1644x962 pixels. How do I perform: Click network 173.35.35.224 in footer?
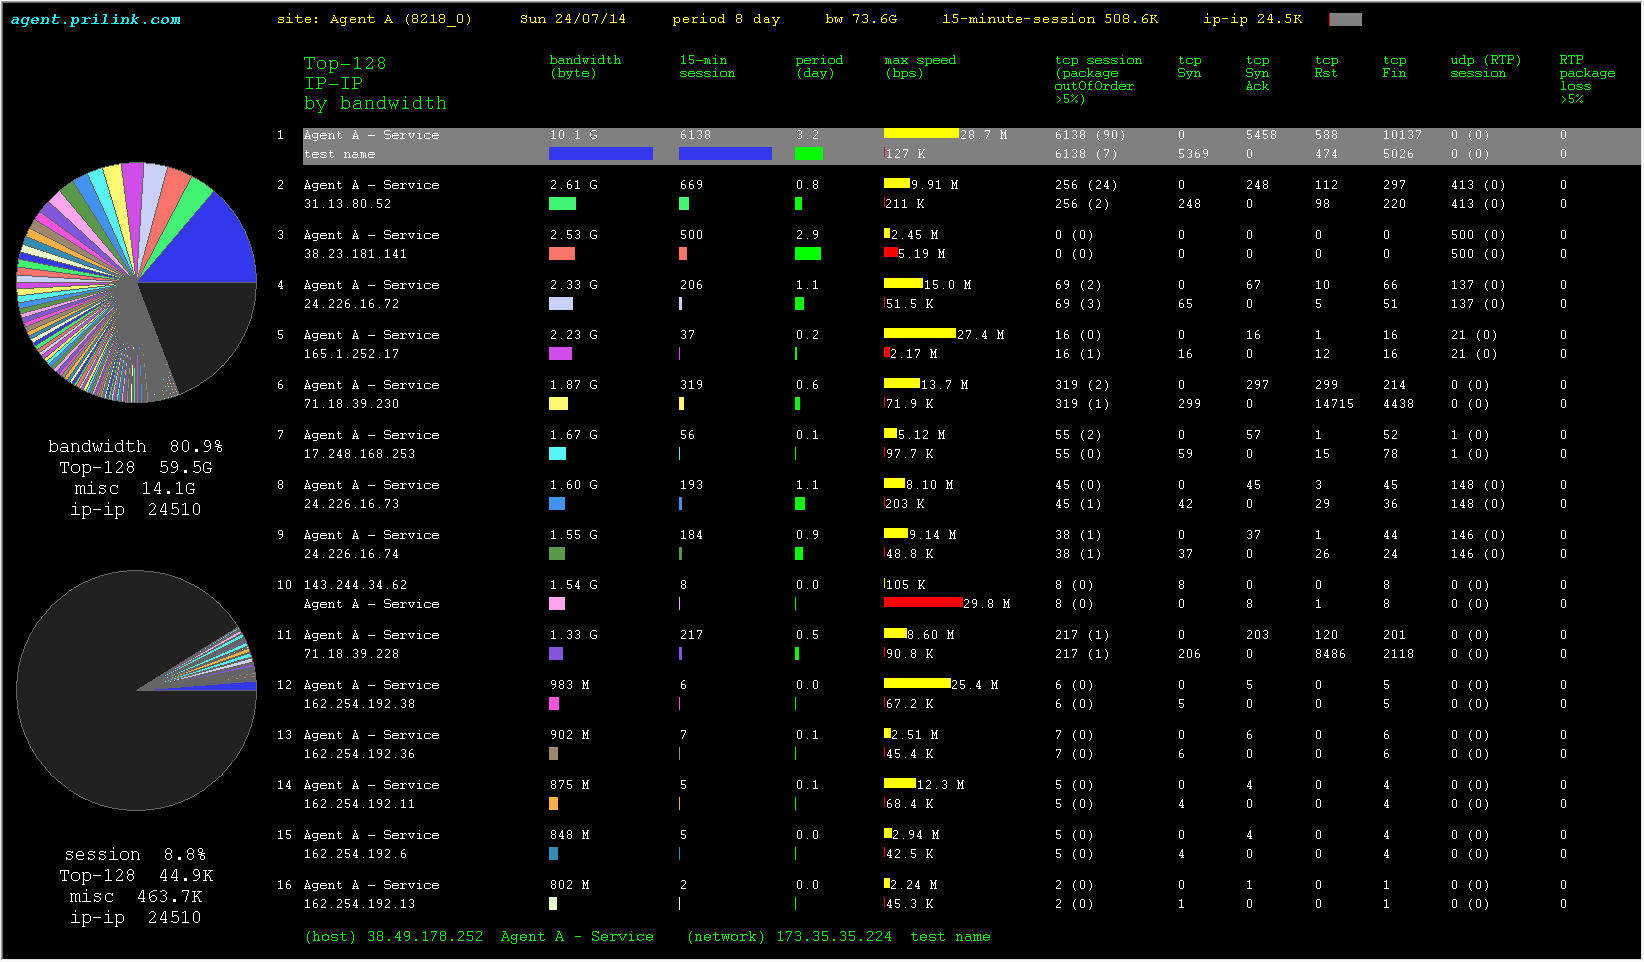click(x=833, y=937)
